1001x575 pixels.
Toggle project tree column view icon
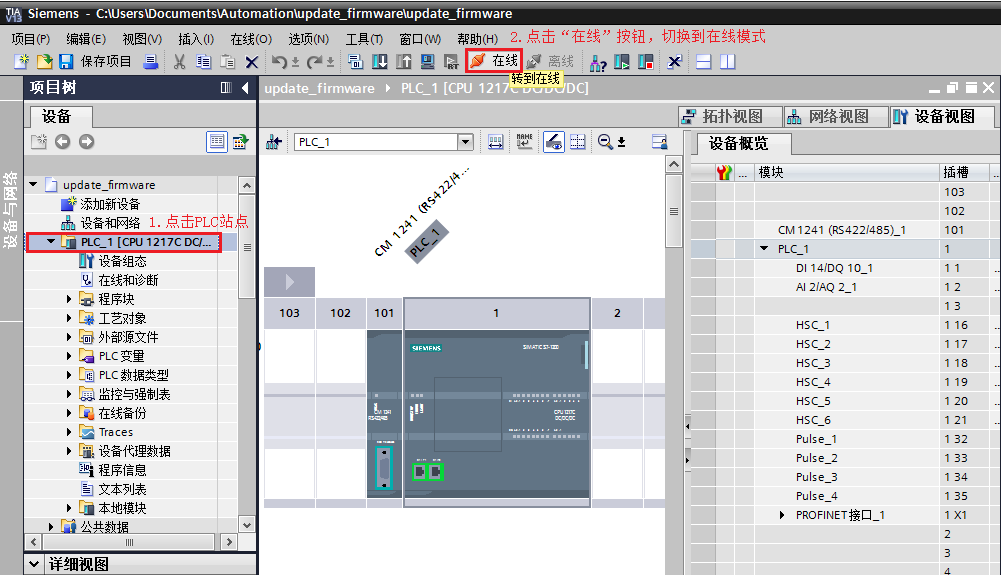[x=226, y=87]
